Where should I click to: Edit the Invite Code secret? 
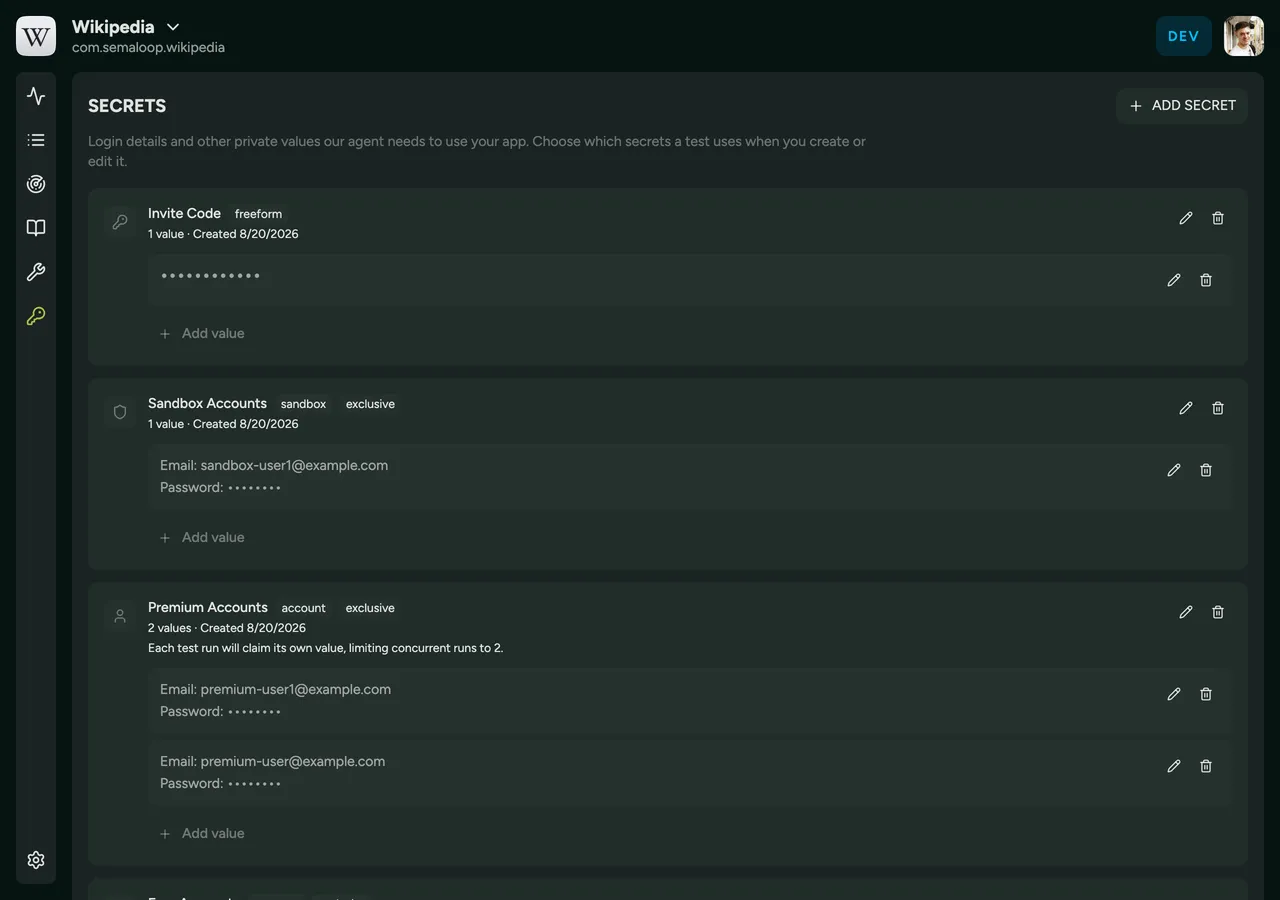[x=1186, y=218]
